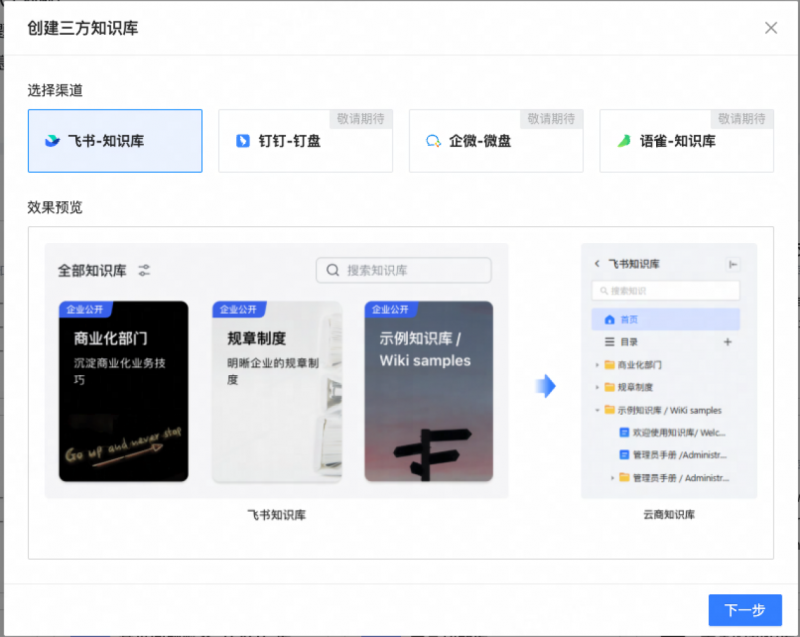Click the plus icon next to 目录

[x=727, y=342]
